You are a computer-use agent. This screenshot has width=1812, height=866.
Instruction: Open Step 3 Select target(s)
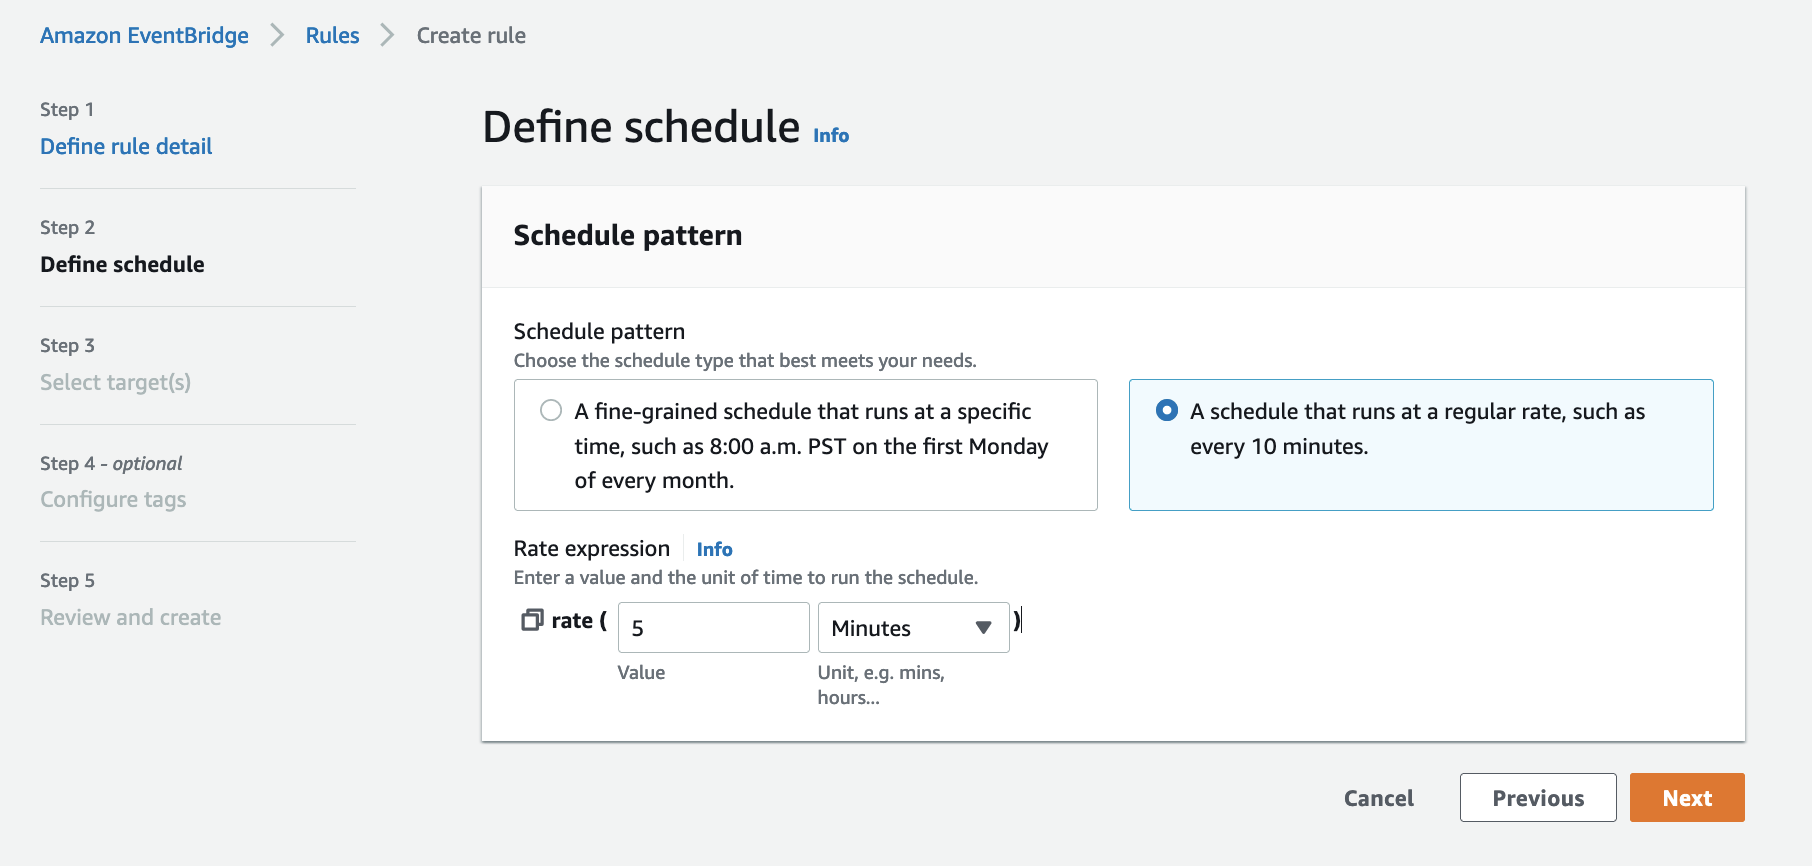pyautogui.click(x=115, y=382)
